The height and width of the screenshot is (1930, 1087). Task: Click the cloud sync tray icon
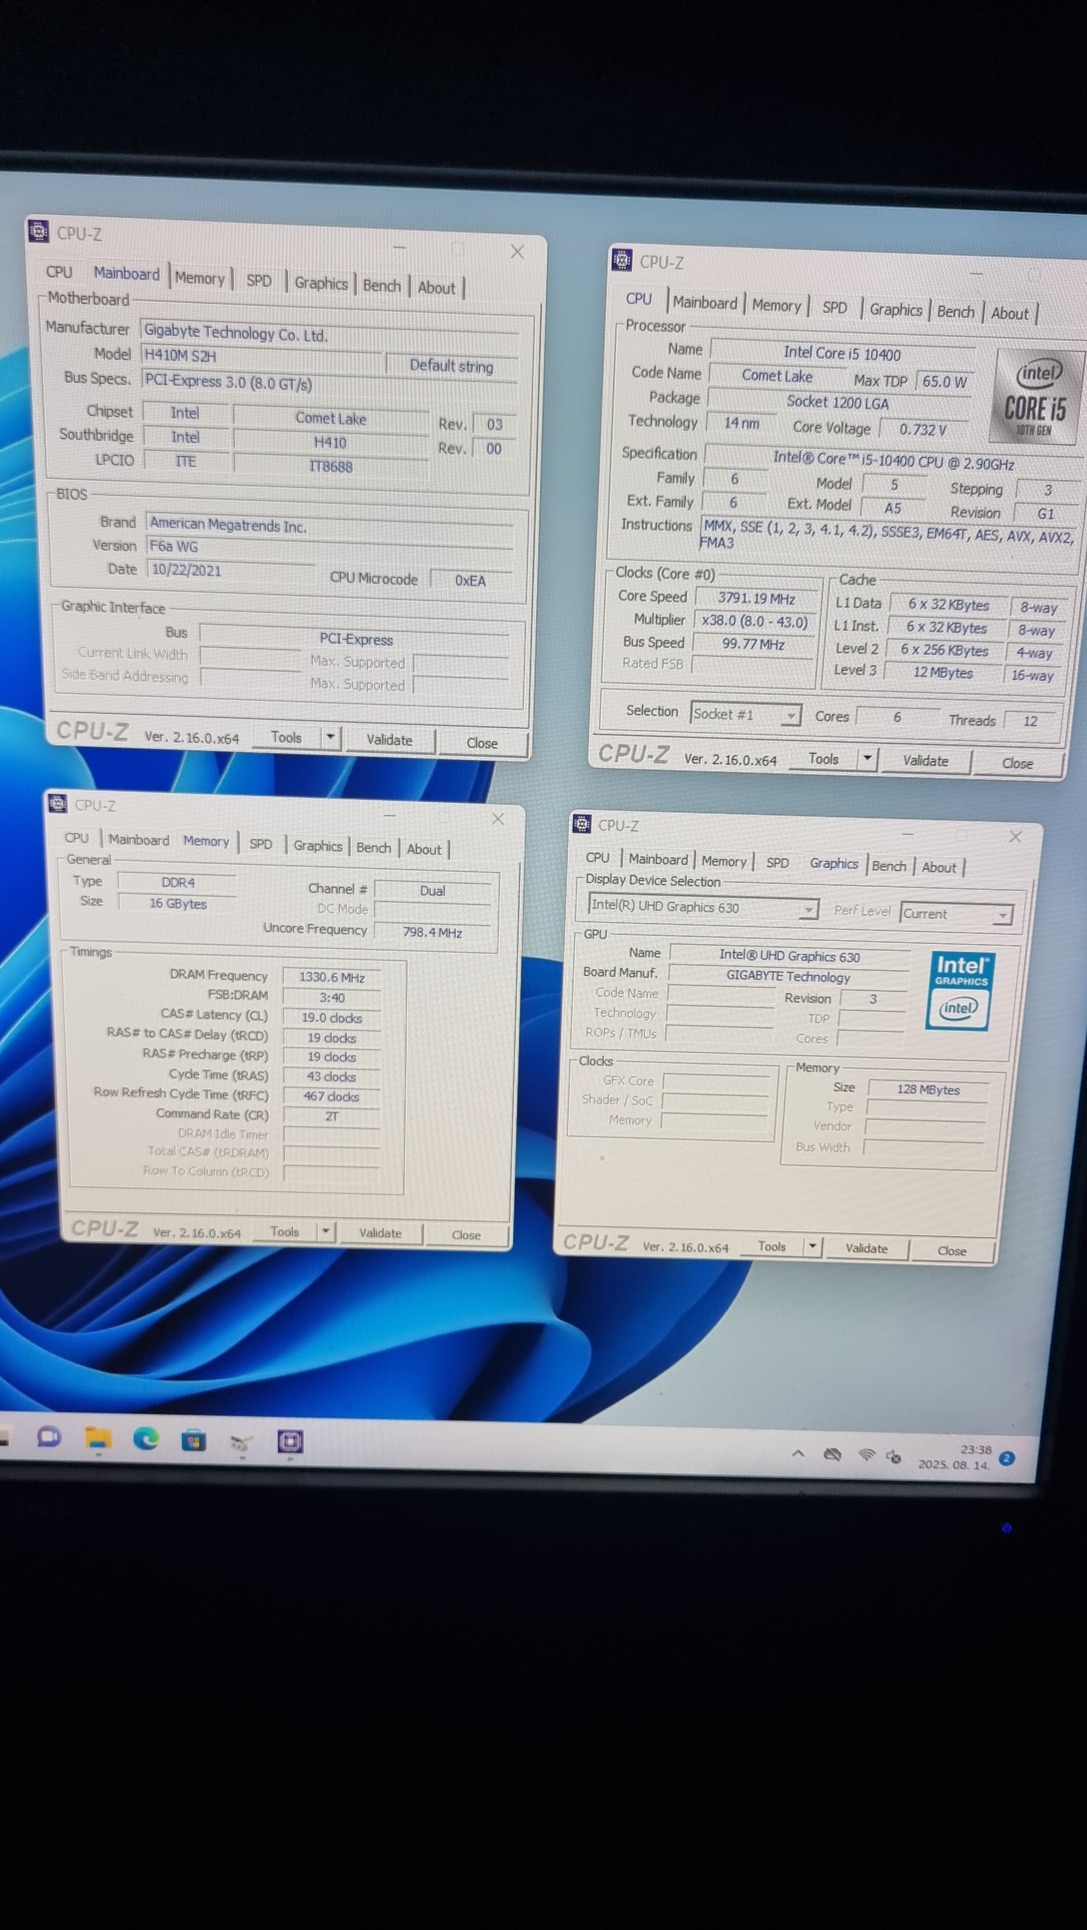point(832,1454)
